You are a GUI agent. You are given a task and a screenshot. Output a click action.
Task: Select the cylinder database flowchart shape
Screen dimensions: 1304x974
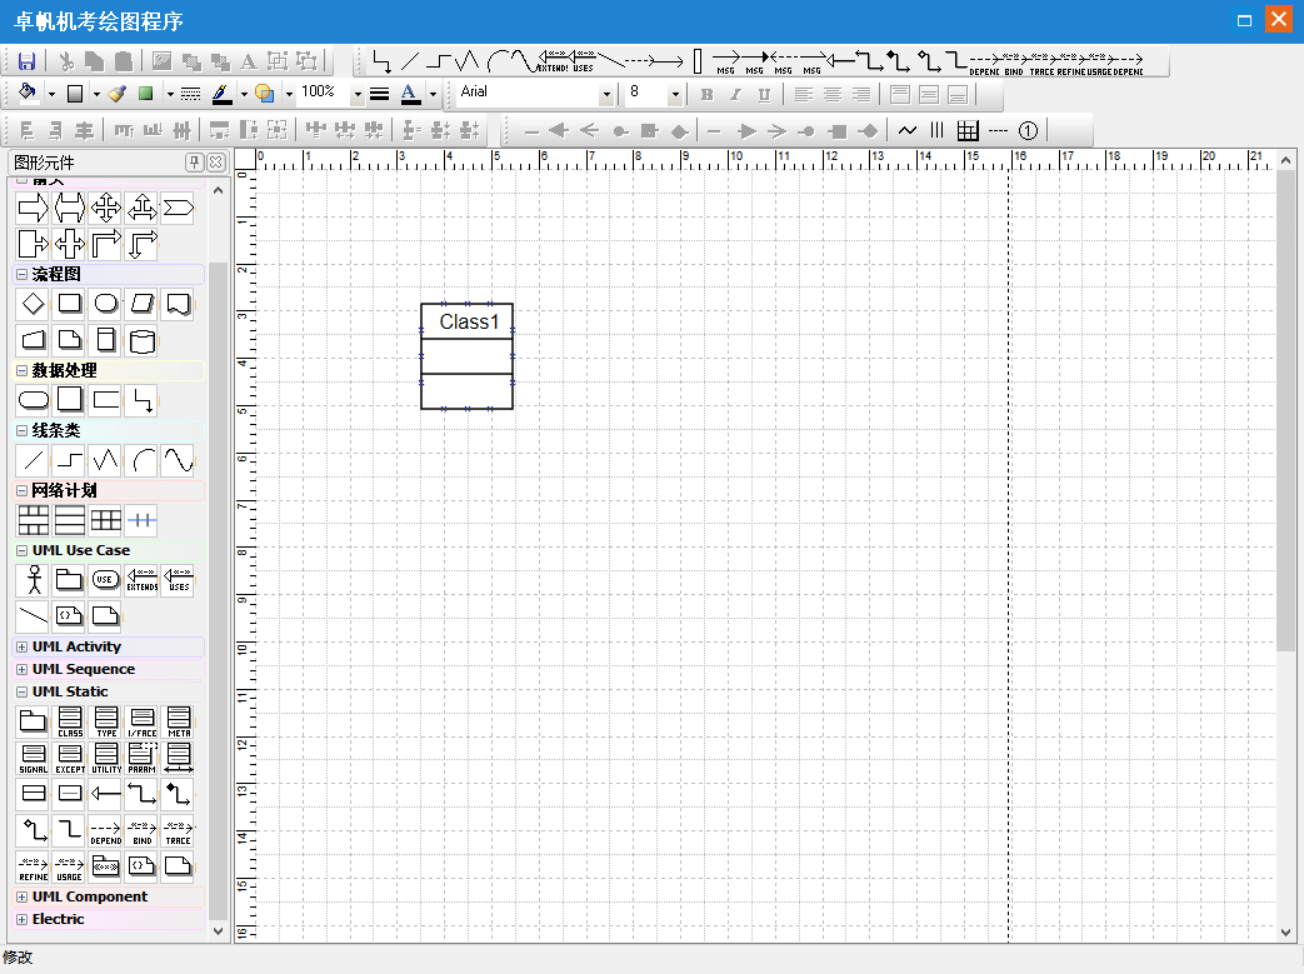pos(142,341)
